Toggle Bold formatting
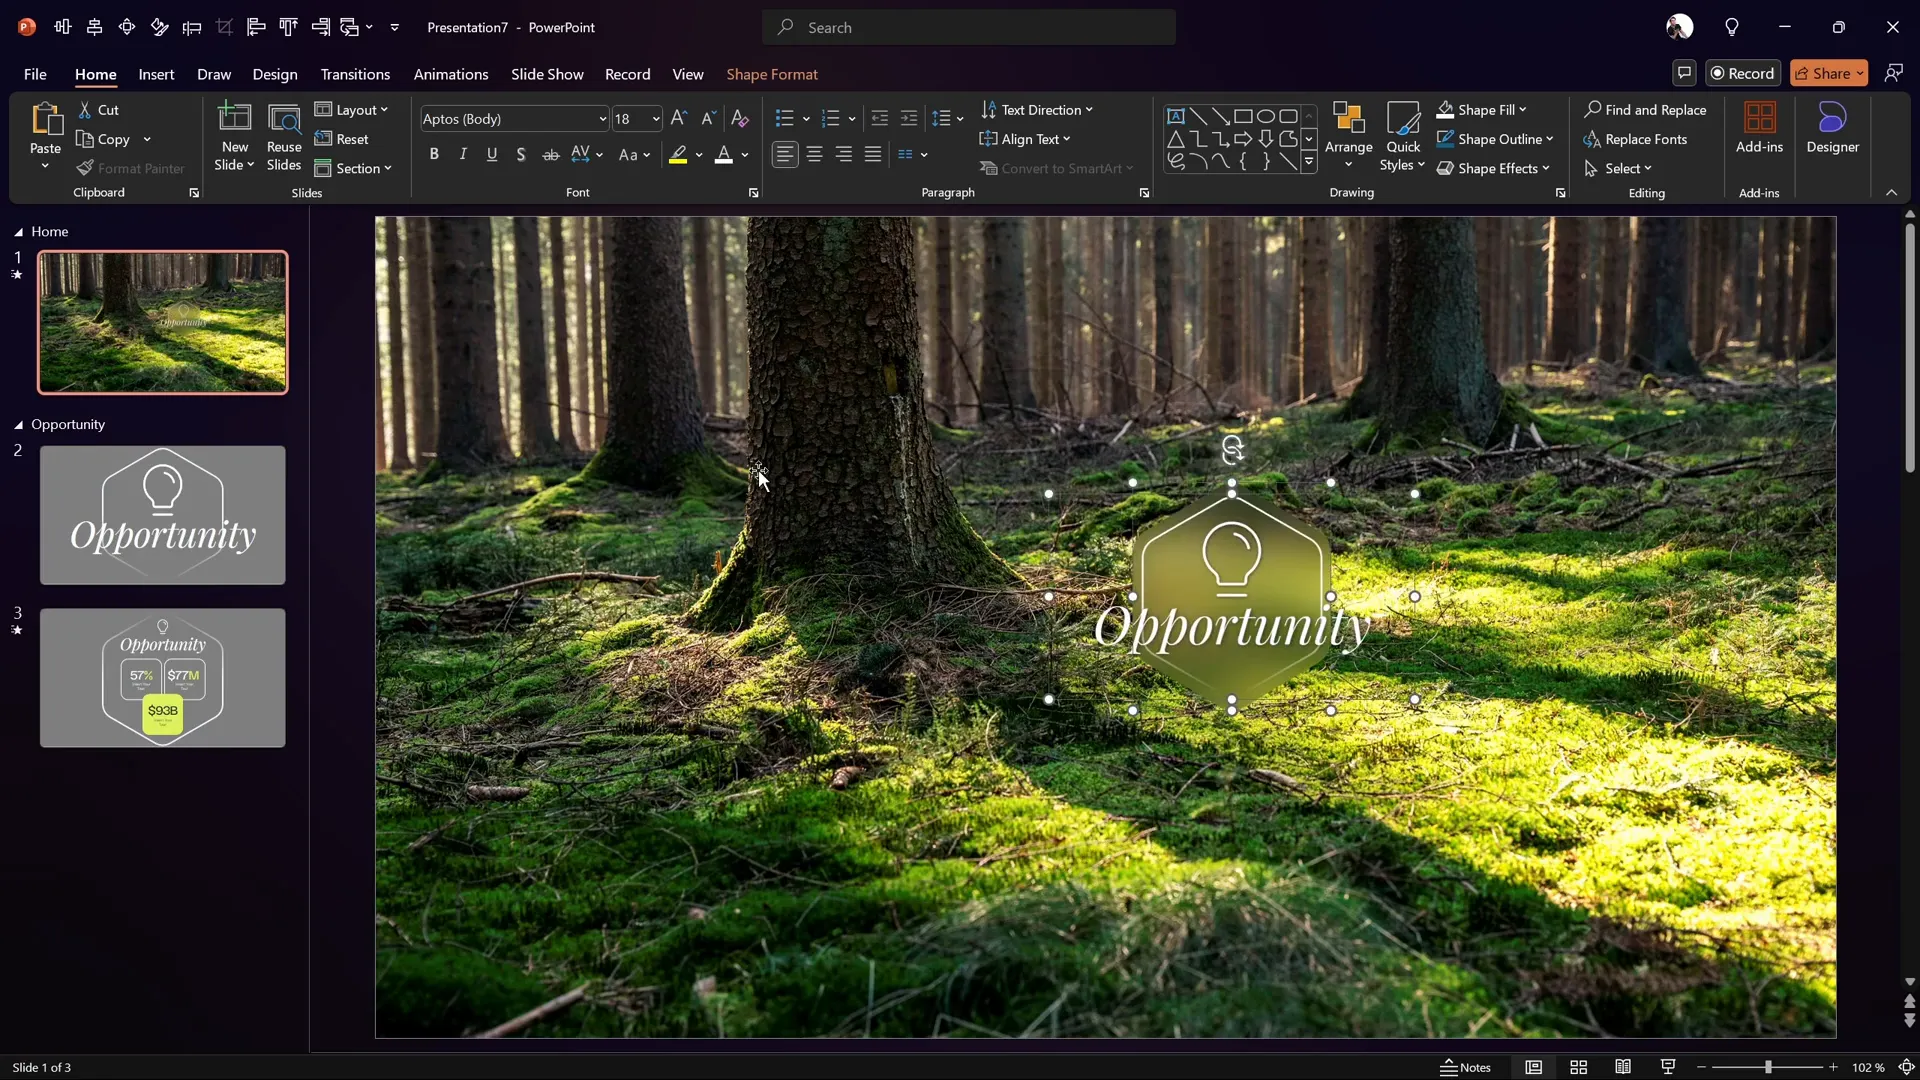This screenshot has height=1080, width=1920. tap(434, 154)
